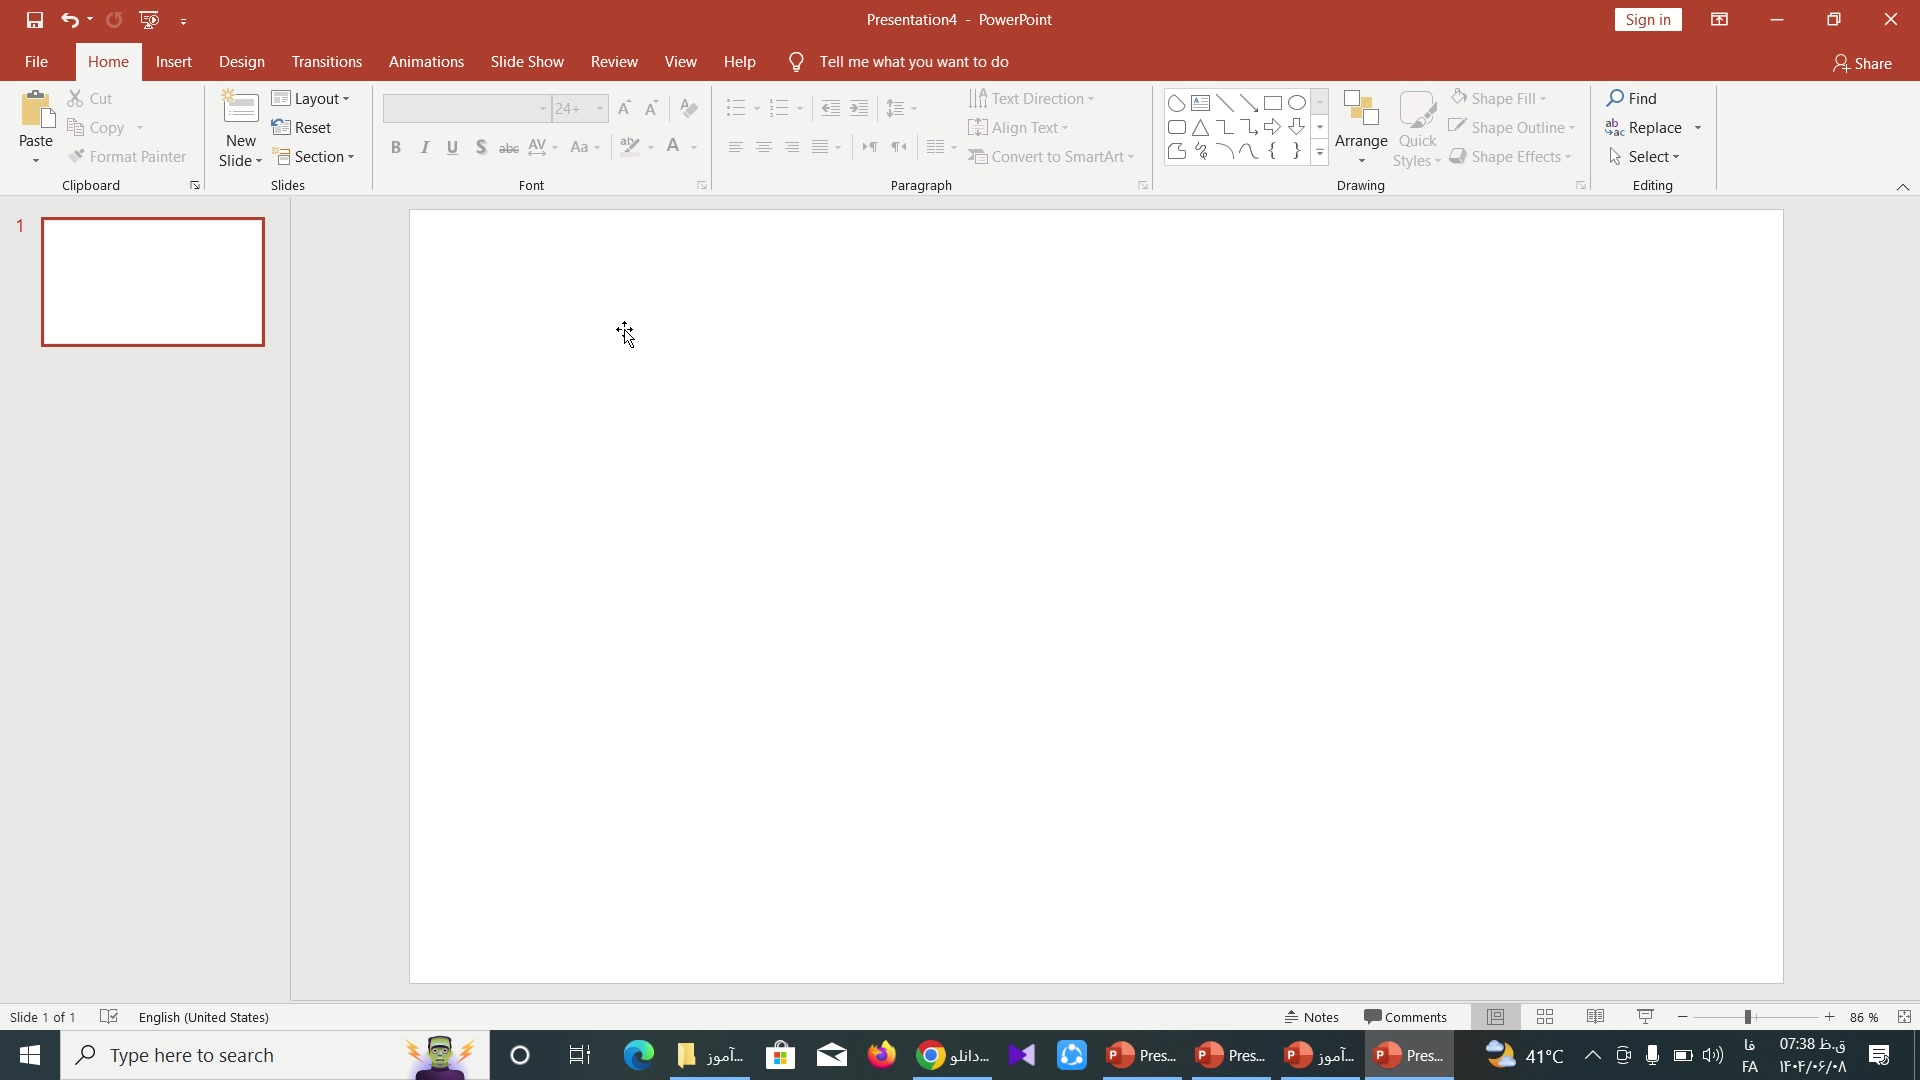Viewport: 1920px width, 1080px height.
Task: Click the Share button
Action: [1862, 63]
